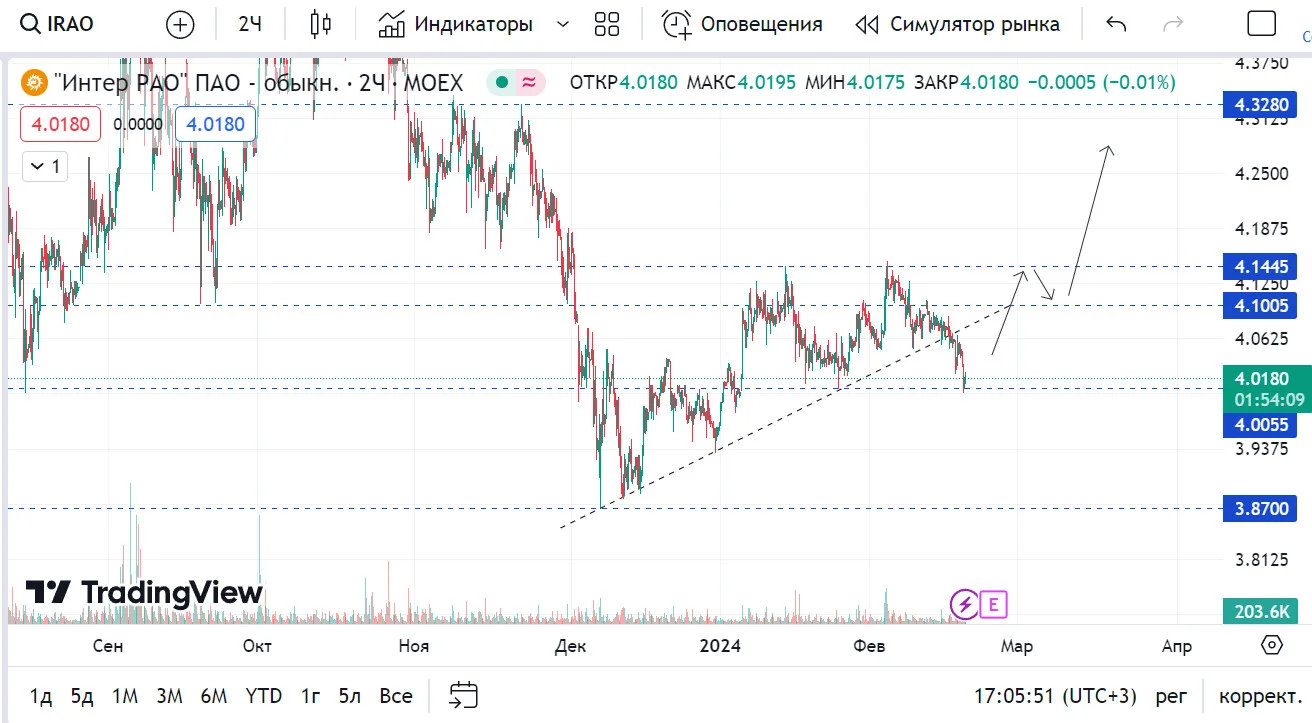Click the purple lightning flash icon
The width and height of the screenshot is (1312, 723).
click(964, 604)
